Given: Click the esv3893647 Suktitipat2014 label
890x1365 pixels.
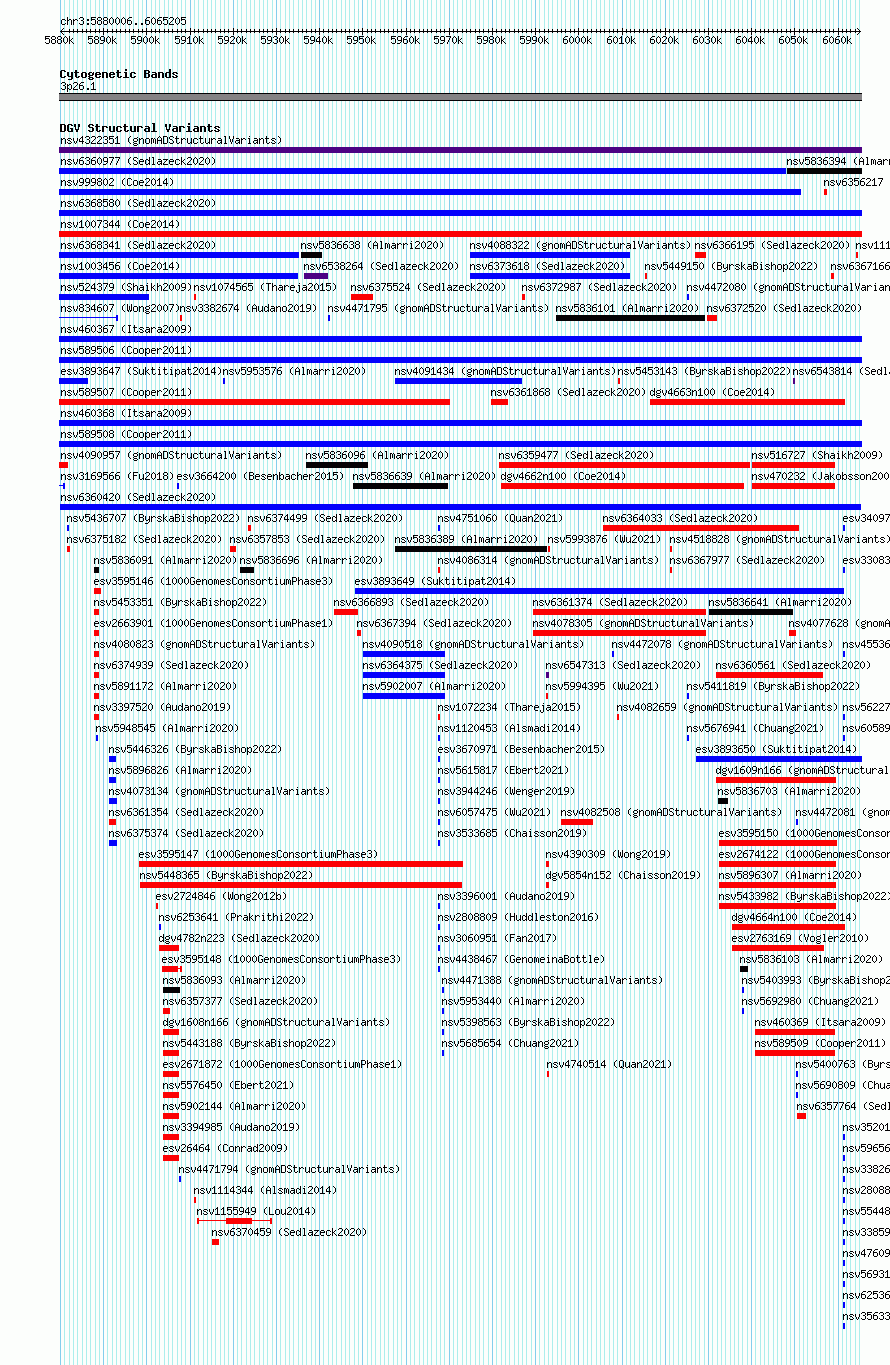Looking at the screenshot, I should pyautogui.click(x=140, y=372).
